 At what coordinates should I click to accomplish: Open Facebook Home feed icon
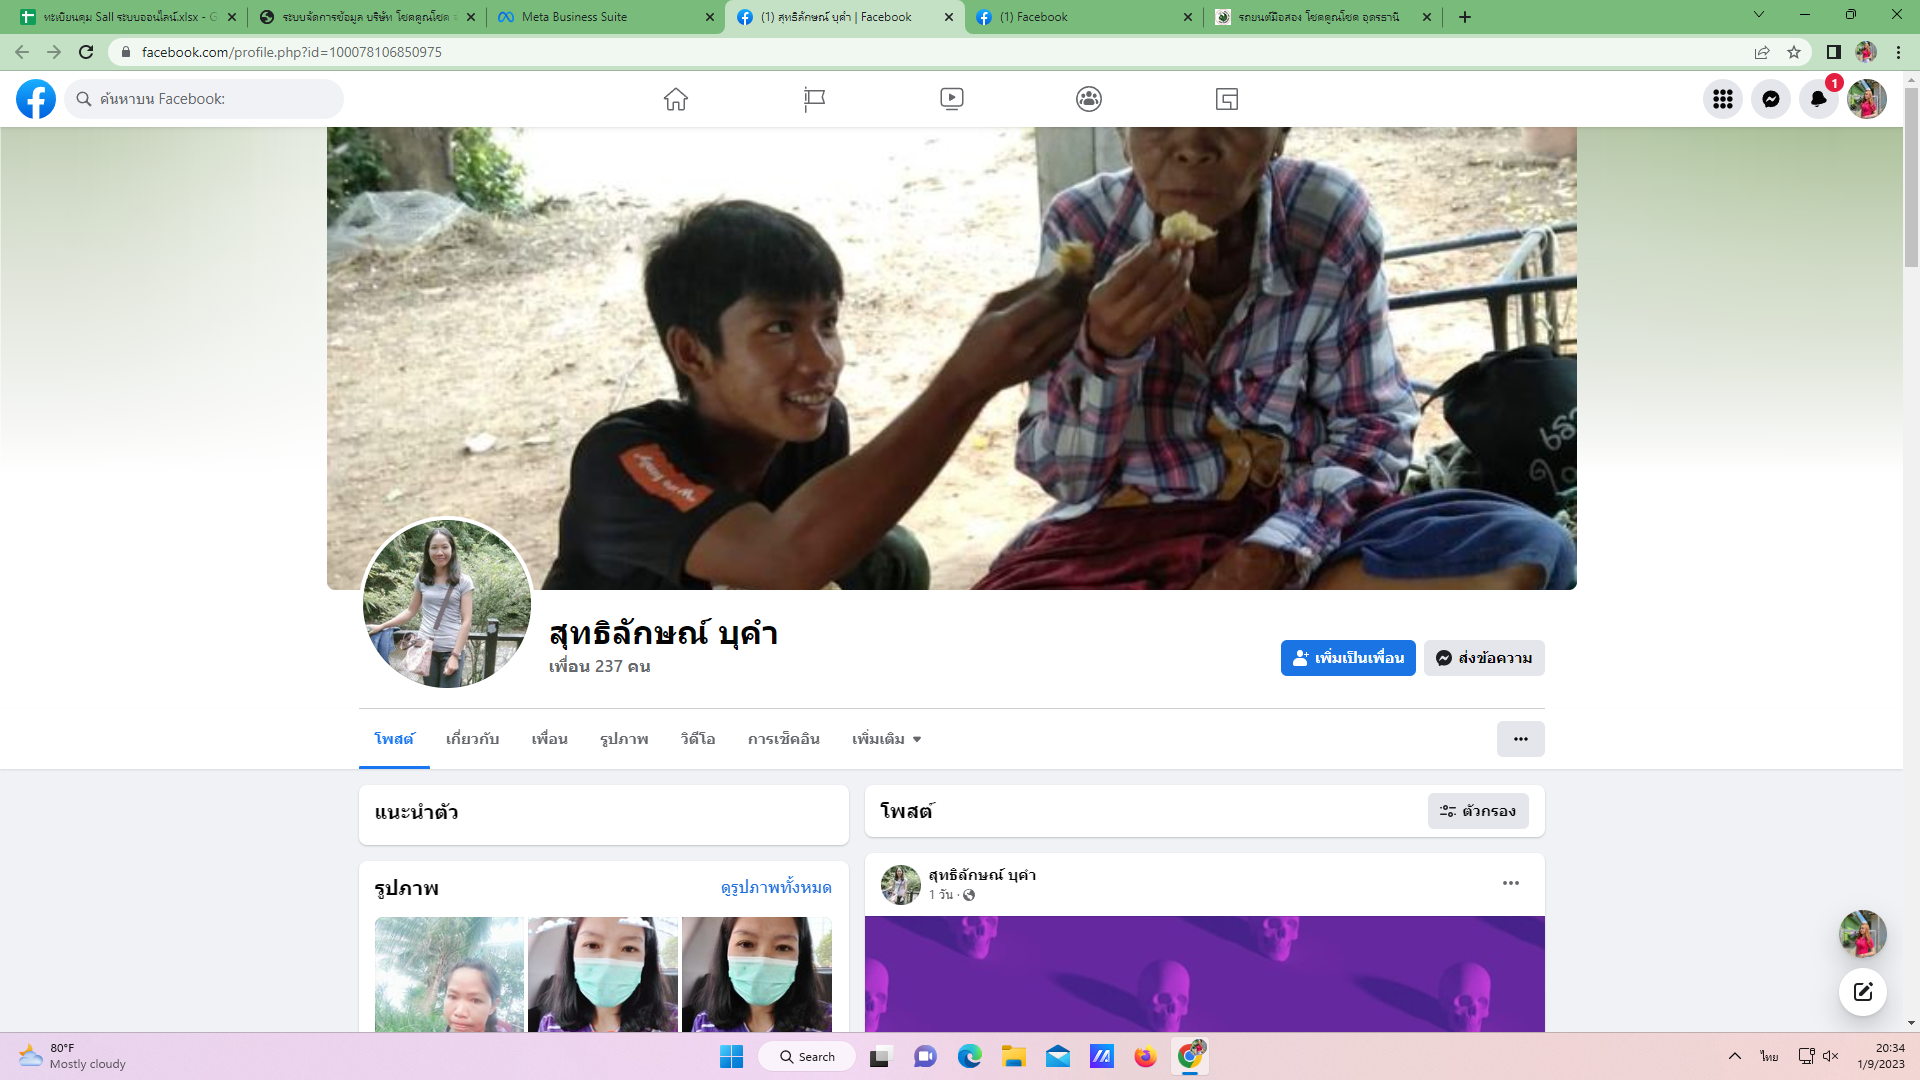(x=676, y=99)
